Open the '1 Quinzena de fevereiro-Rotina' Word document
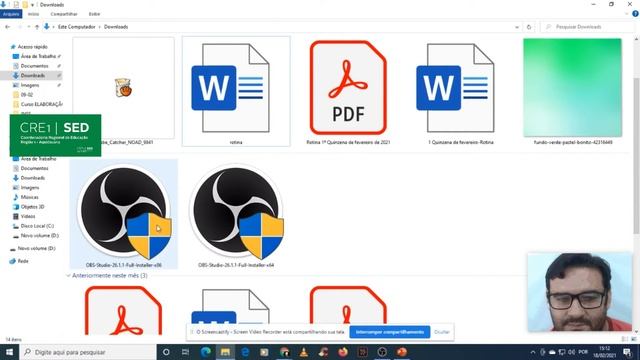 [x=460, y=91]
